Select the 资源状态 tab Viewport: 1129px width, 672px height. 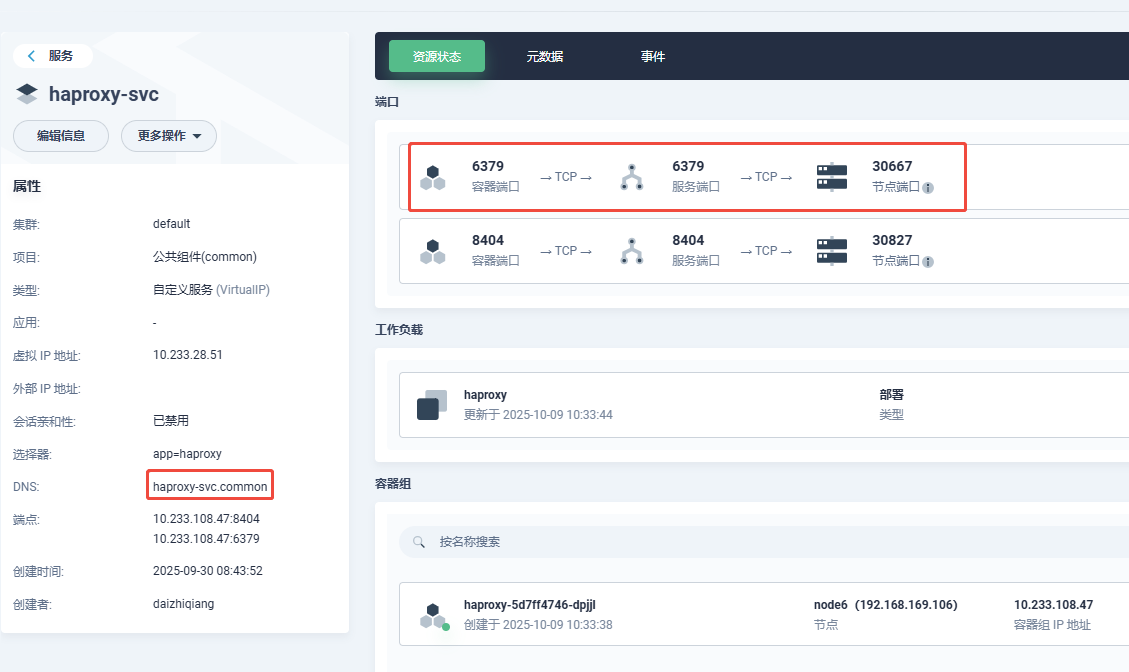[x=436, y=57]
